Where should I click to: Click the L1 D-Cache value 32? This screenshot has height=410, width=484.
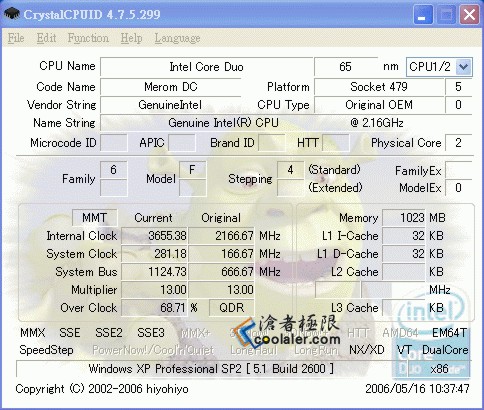[x=404, y=254]
